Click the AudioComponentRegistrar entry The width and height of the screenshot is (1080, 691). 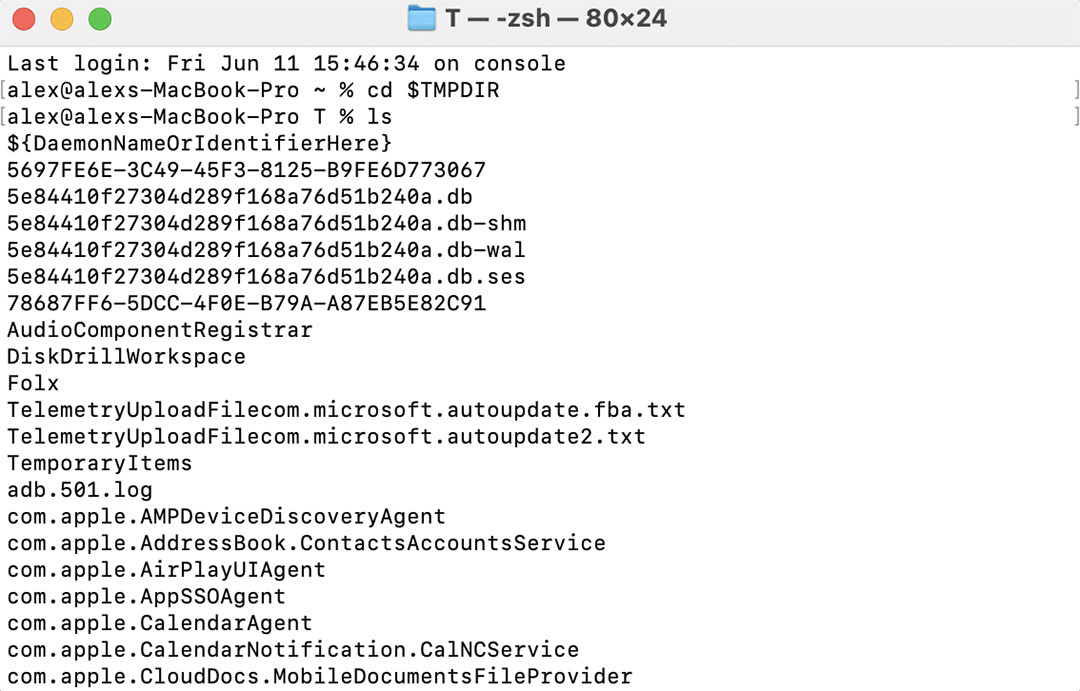(x=159, y=330)
